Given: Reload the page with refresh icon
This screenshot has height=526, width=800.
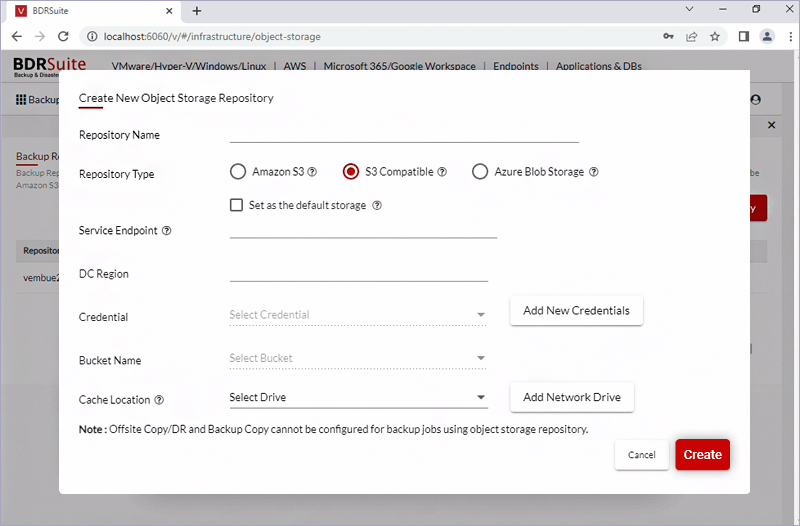Looking at the screenshot, I should click(63, 36).
